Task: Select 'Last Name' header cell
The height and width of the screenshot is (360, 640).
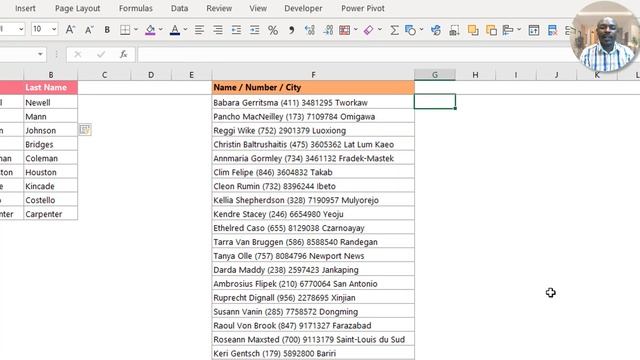Action: click(x=51, y=87)
